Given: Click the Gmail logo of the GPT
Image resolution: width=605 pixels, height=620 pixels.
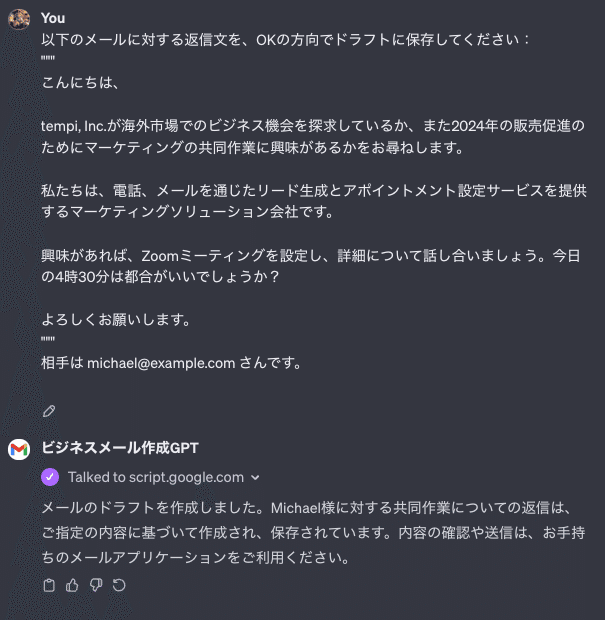Looking at the screenshot, I should click(x=19, y=450).
